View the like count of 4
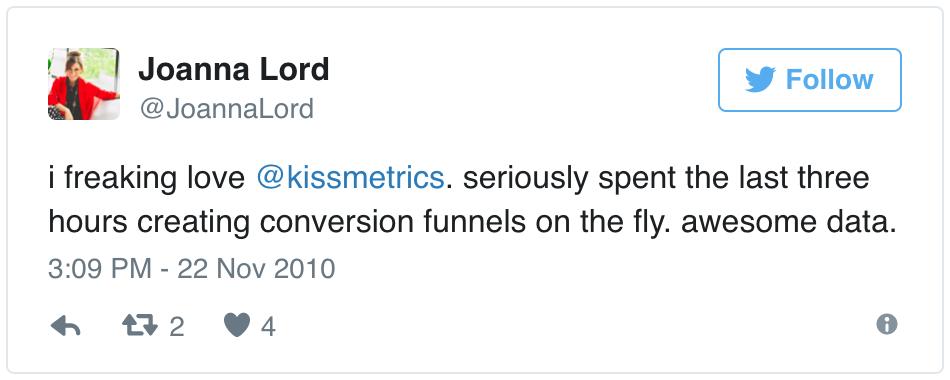Screen dimensions: 950x380 268,327
